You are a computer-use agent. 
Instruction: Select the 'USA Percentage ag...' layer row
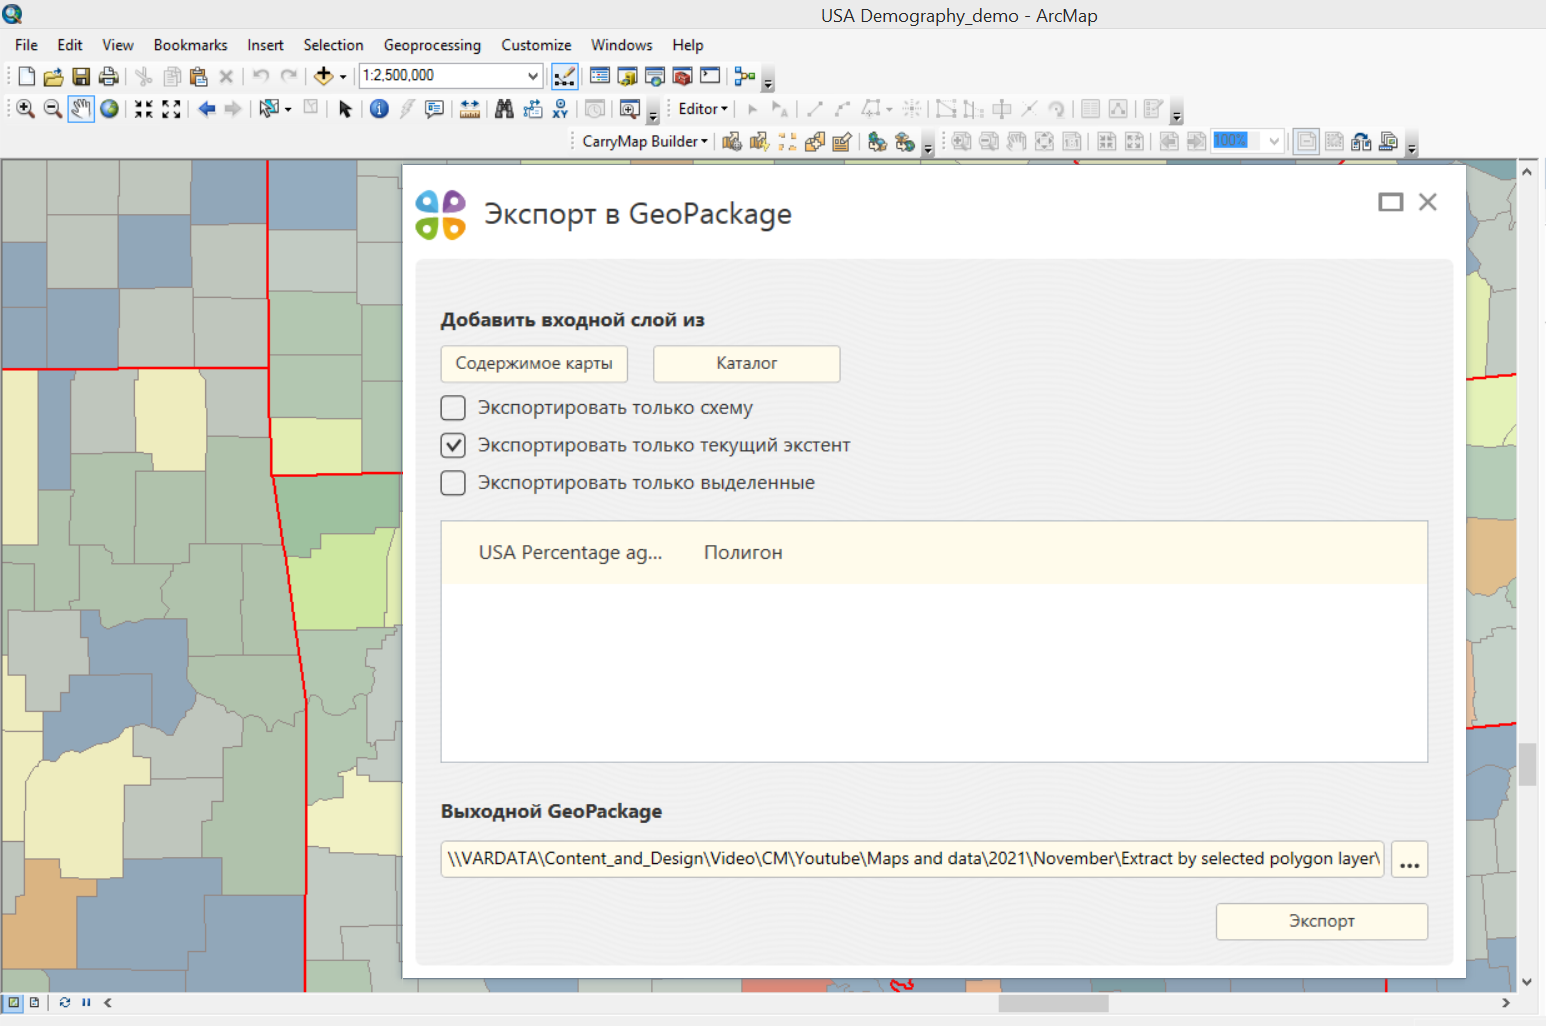click(x=934, y=552)
